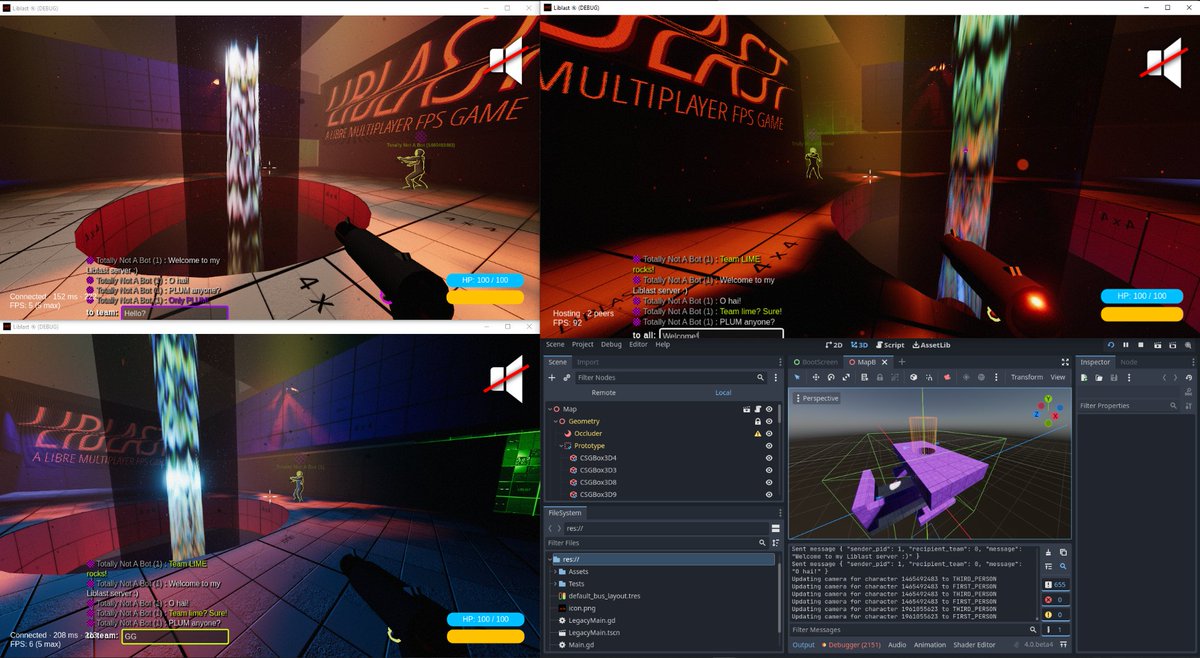The height and width of the screenshot is (658, 1200).
Task: Click the reload played project icon
Action: coord(1111,345)
